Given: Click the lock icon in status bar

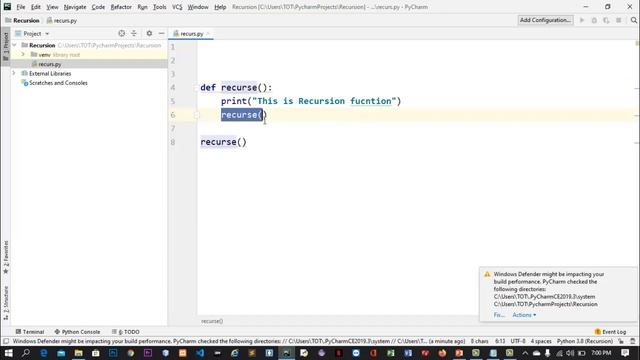Looking at the screenshot, I should pos(621,341).
